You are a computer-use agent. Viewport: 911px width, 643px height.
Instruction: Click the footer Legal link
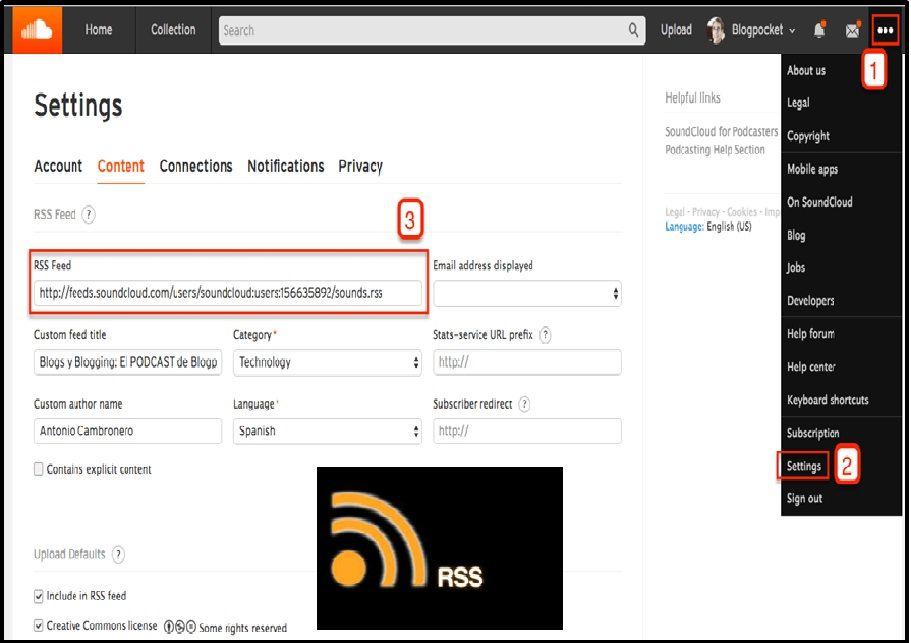click(675, 212)
